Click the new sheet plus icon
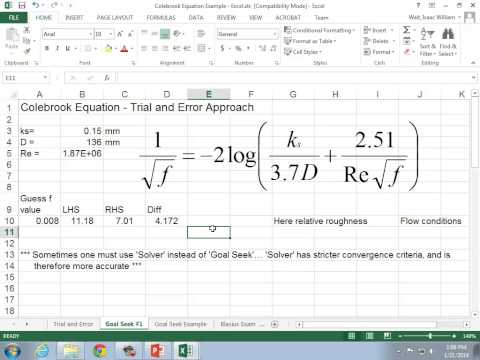480x360 pixels. click(274, 324)
